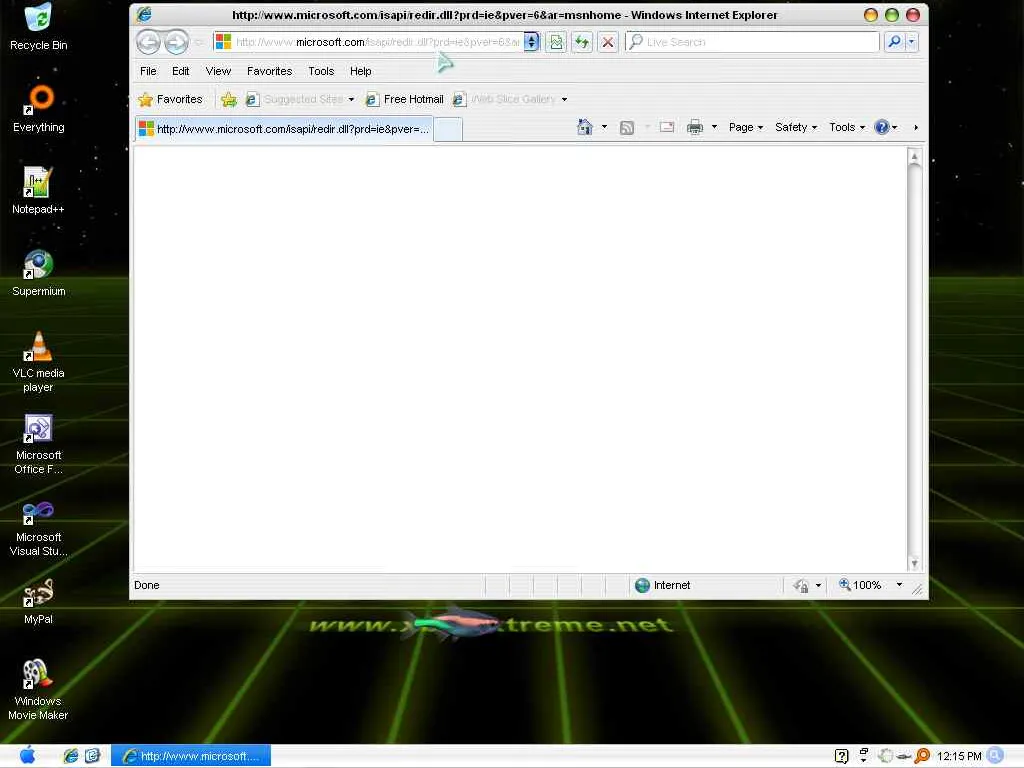Expand the zoom level dropdown arrow
Image resolution: width=1024 pixels, height=768 pixels.
(899, 585)
